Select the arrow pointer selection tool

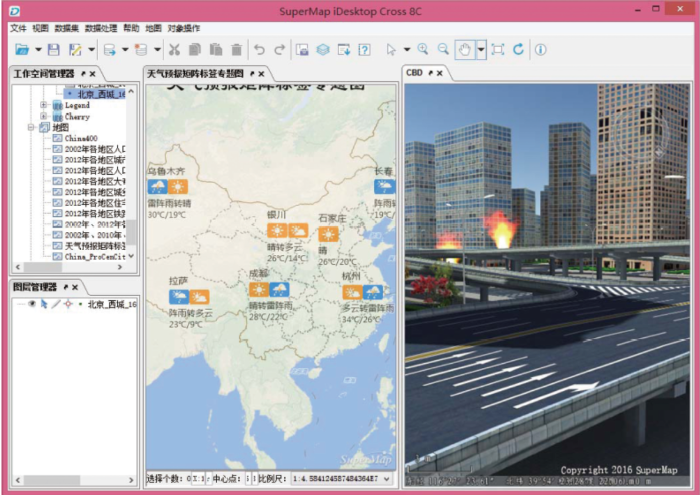pos(391,50)
